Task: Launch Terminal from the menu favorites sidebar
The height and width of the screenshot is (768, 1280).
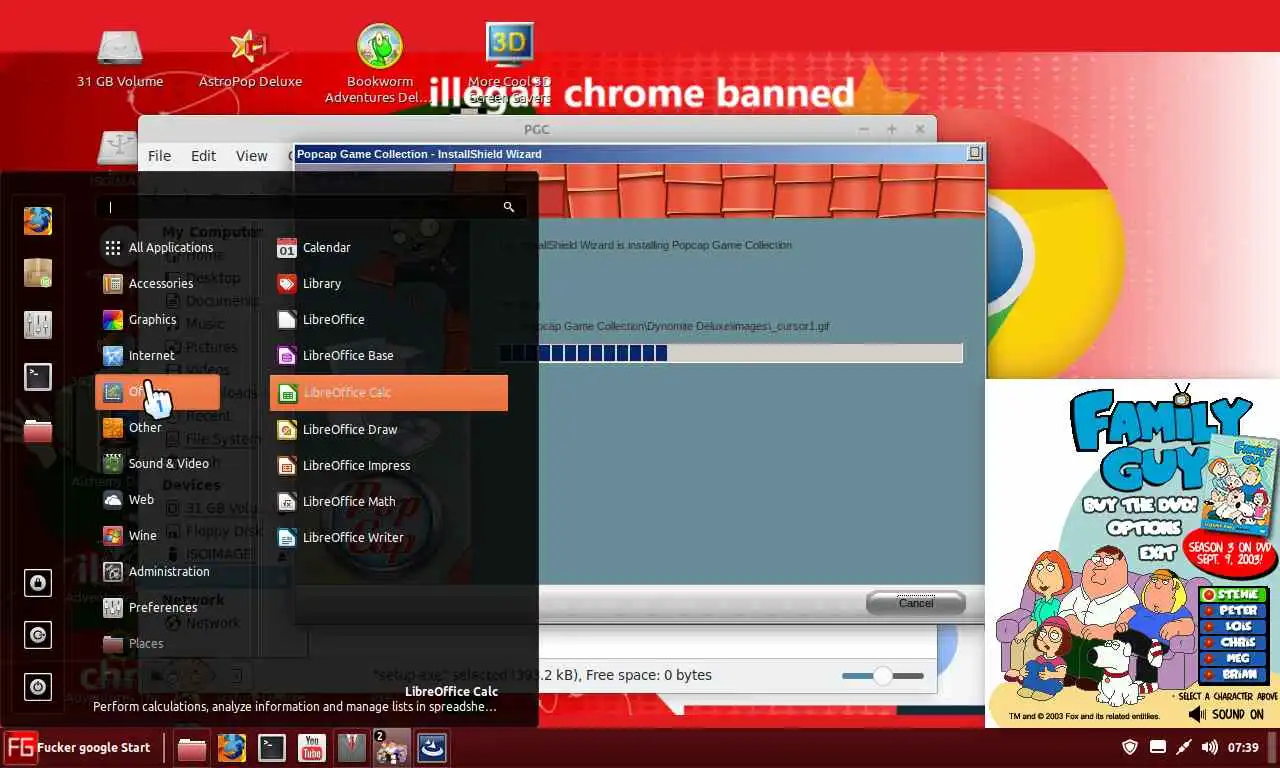Action: tap(38, 376)
